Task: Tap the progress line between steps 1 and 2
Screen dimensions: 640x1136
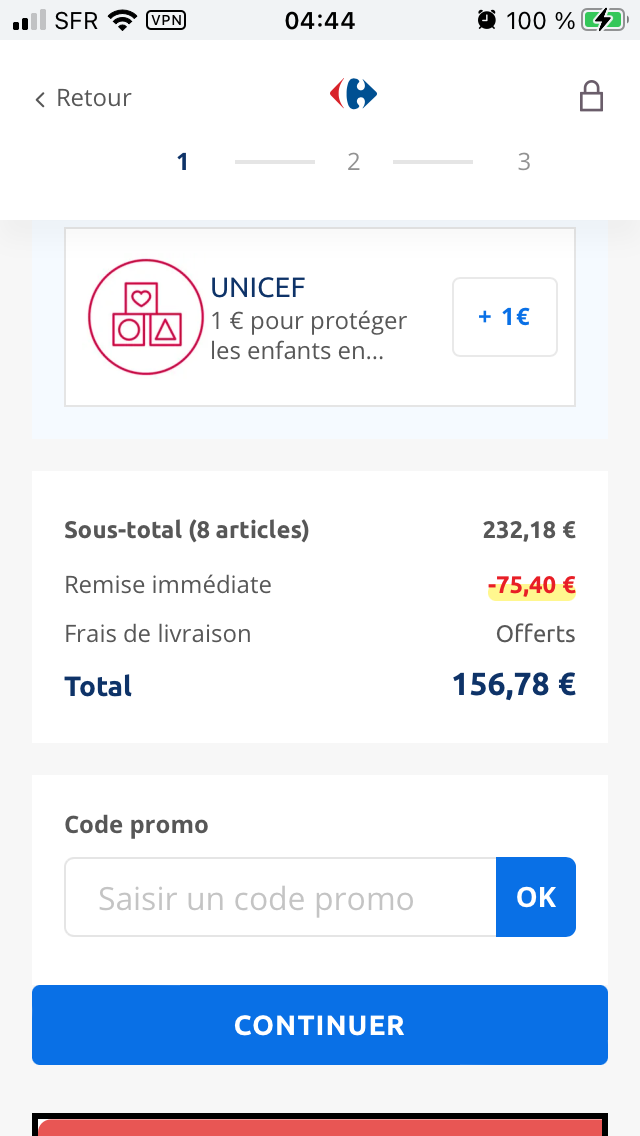Action: tap(275, 162)
